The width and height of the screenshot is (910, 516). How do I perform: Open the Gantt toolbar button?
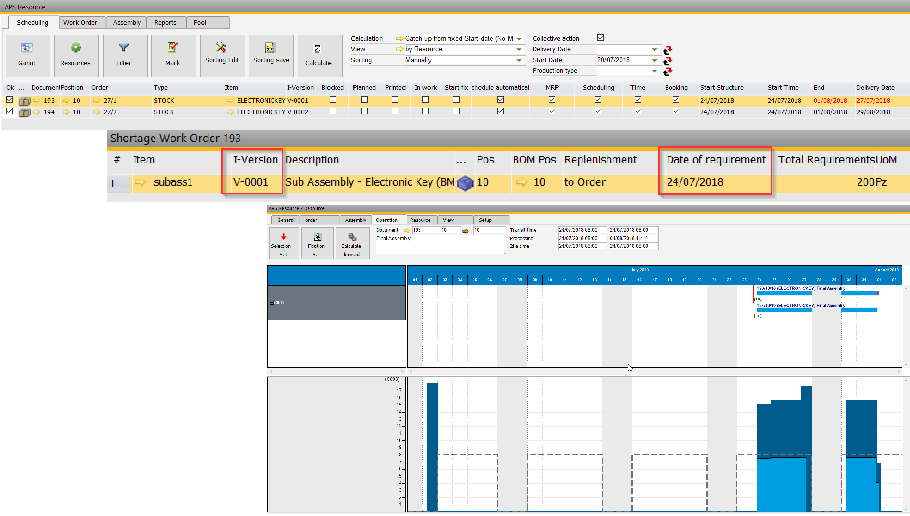[27, 55]
